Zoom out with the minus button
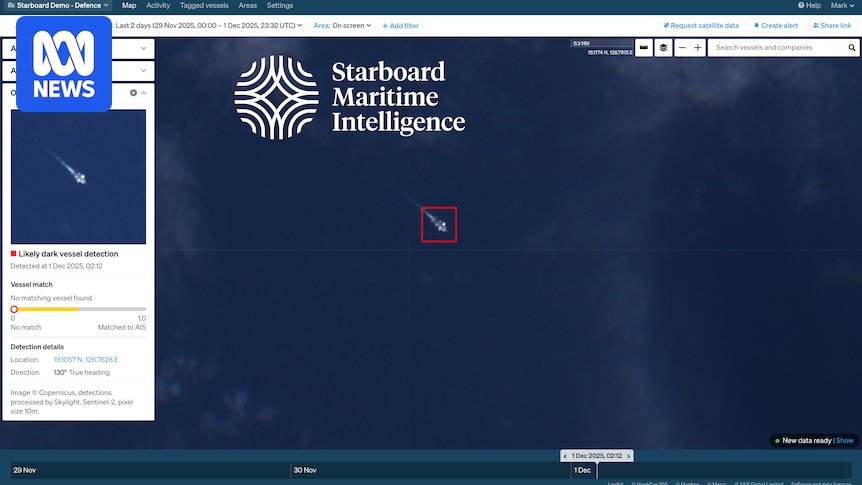The width and height of the screenshot is (862, 485). pyautogui.click(x=682, y=48)
